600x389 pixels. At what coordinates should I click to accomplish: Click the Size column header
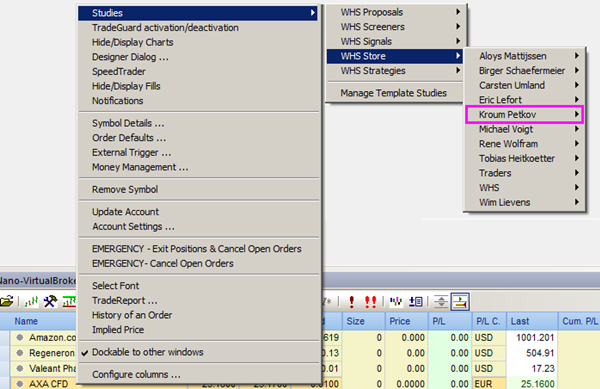[x=363, y=321]
